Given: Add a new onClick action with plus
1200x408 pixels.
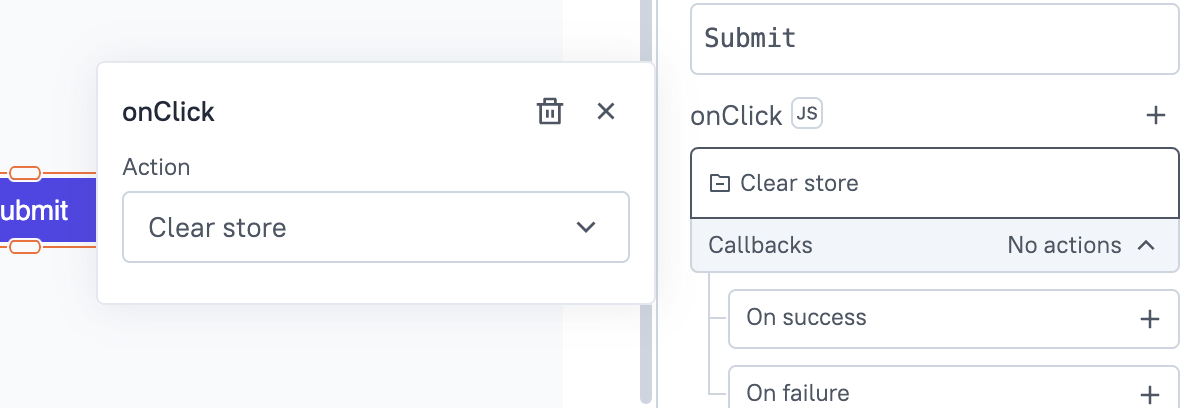Looking at the screenshot, I should [1155, 115].
